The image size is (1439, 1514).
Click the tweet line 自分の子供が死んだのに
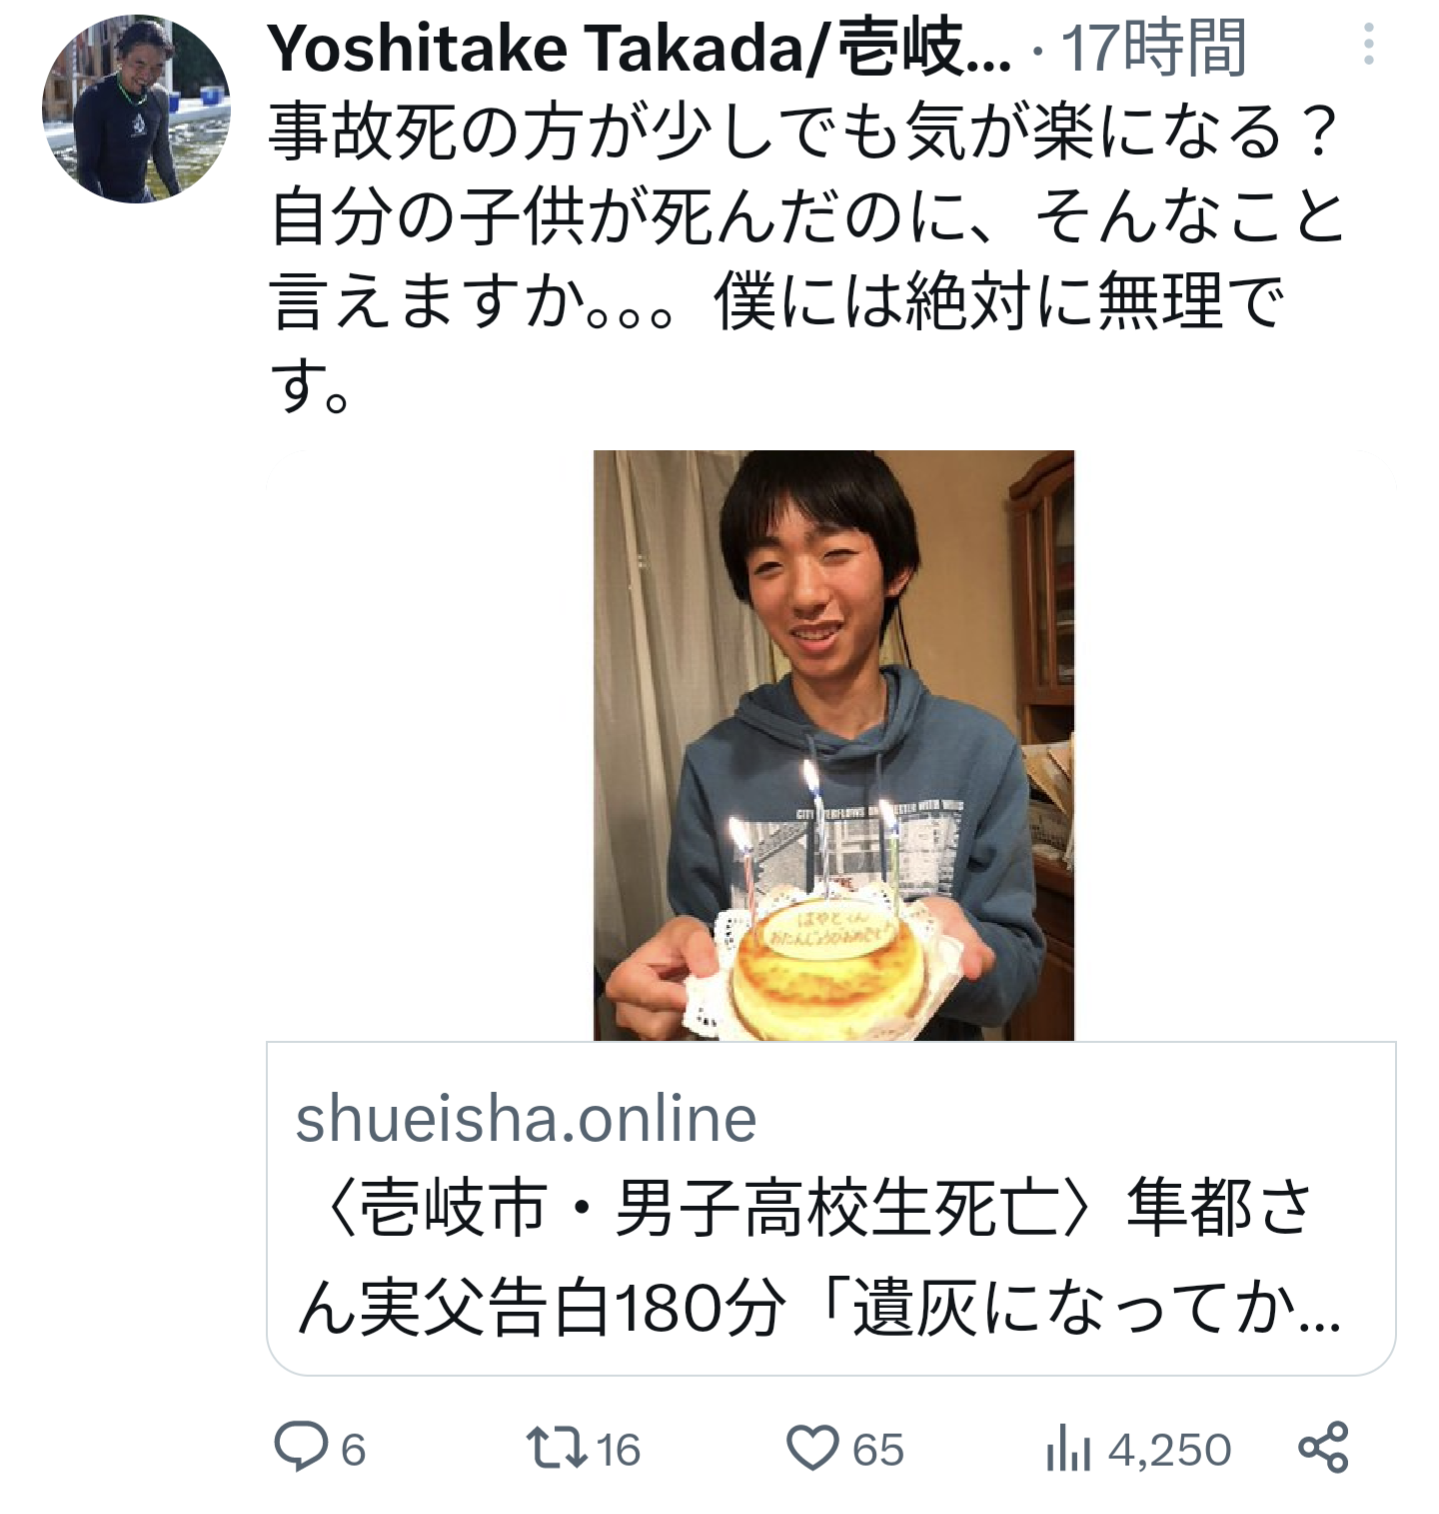(807, 216)
